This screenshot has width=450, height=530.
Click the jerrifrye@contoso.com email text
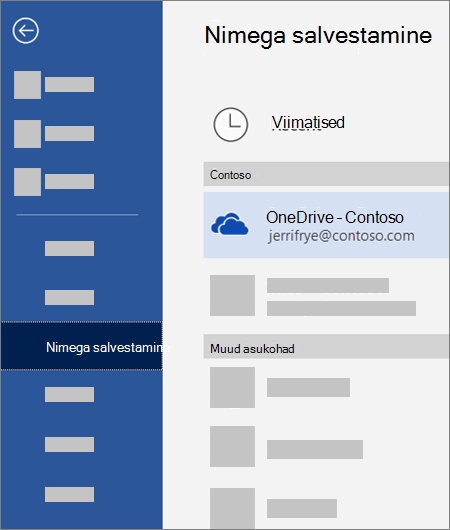click(341, 236)
